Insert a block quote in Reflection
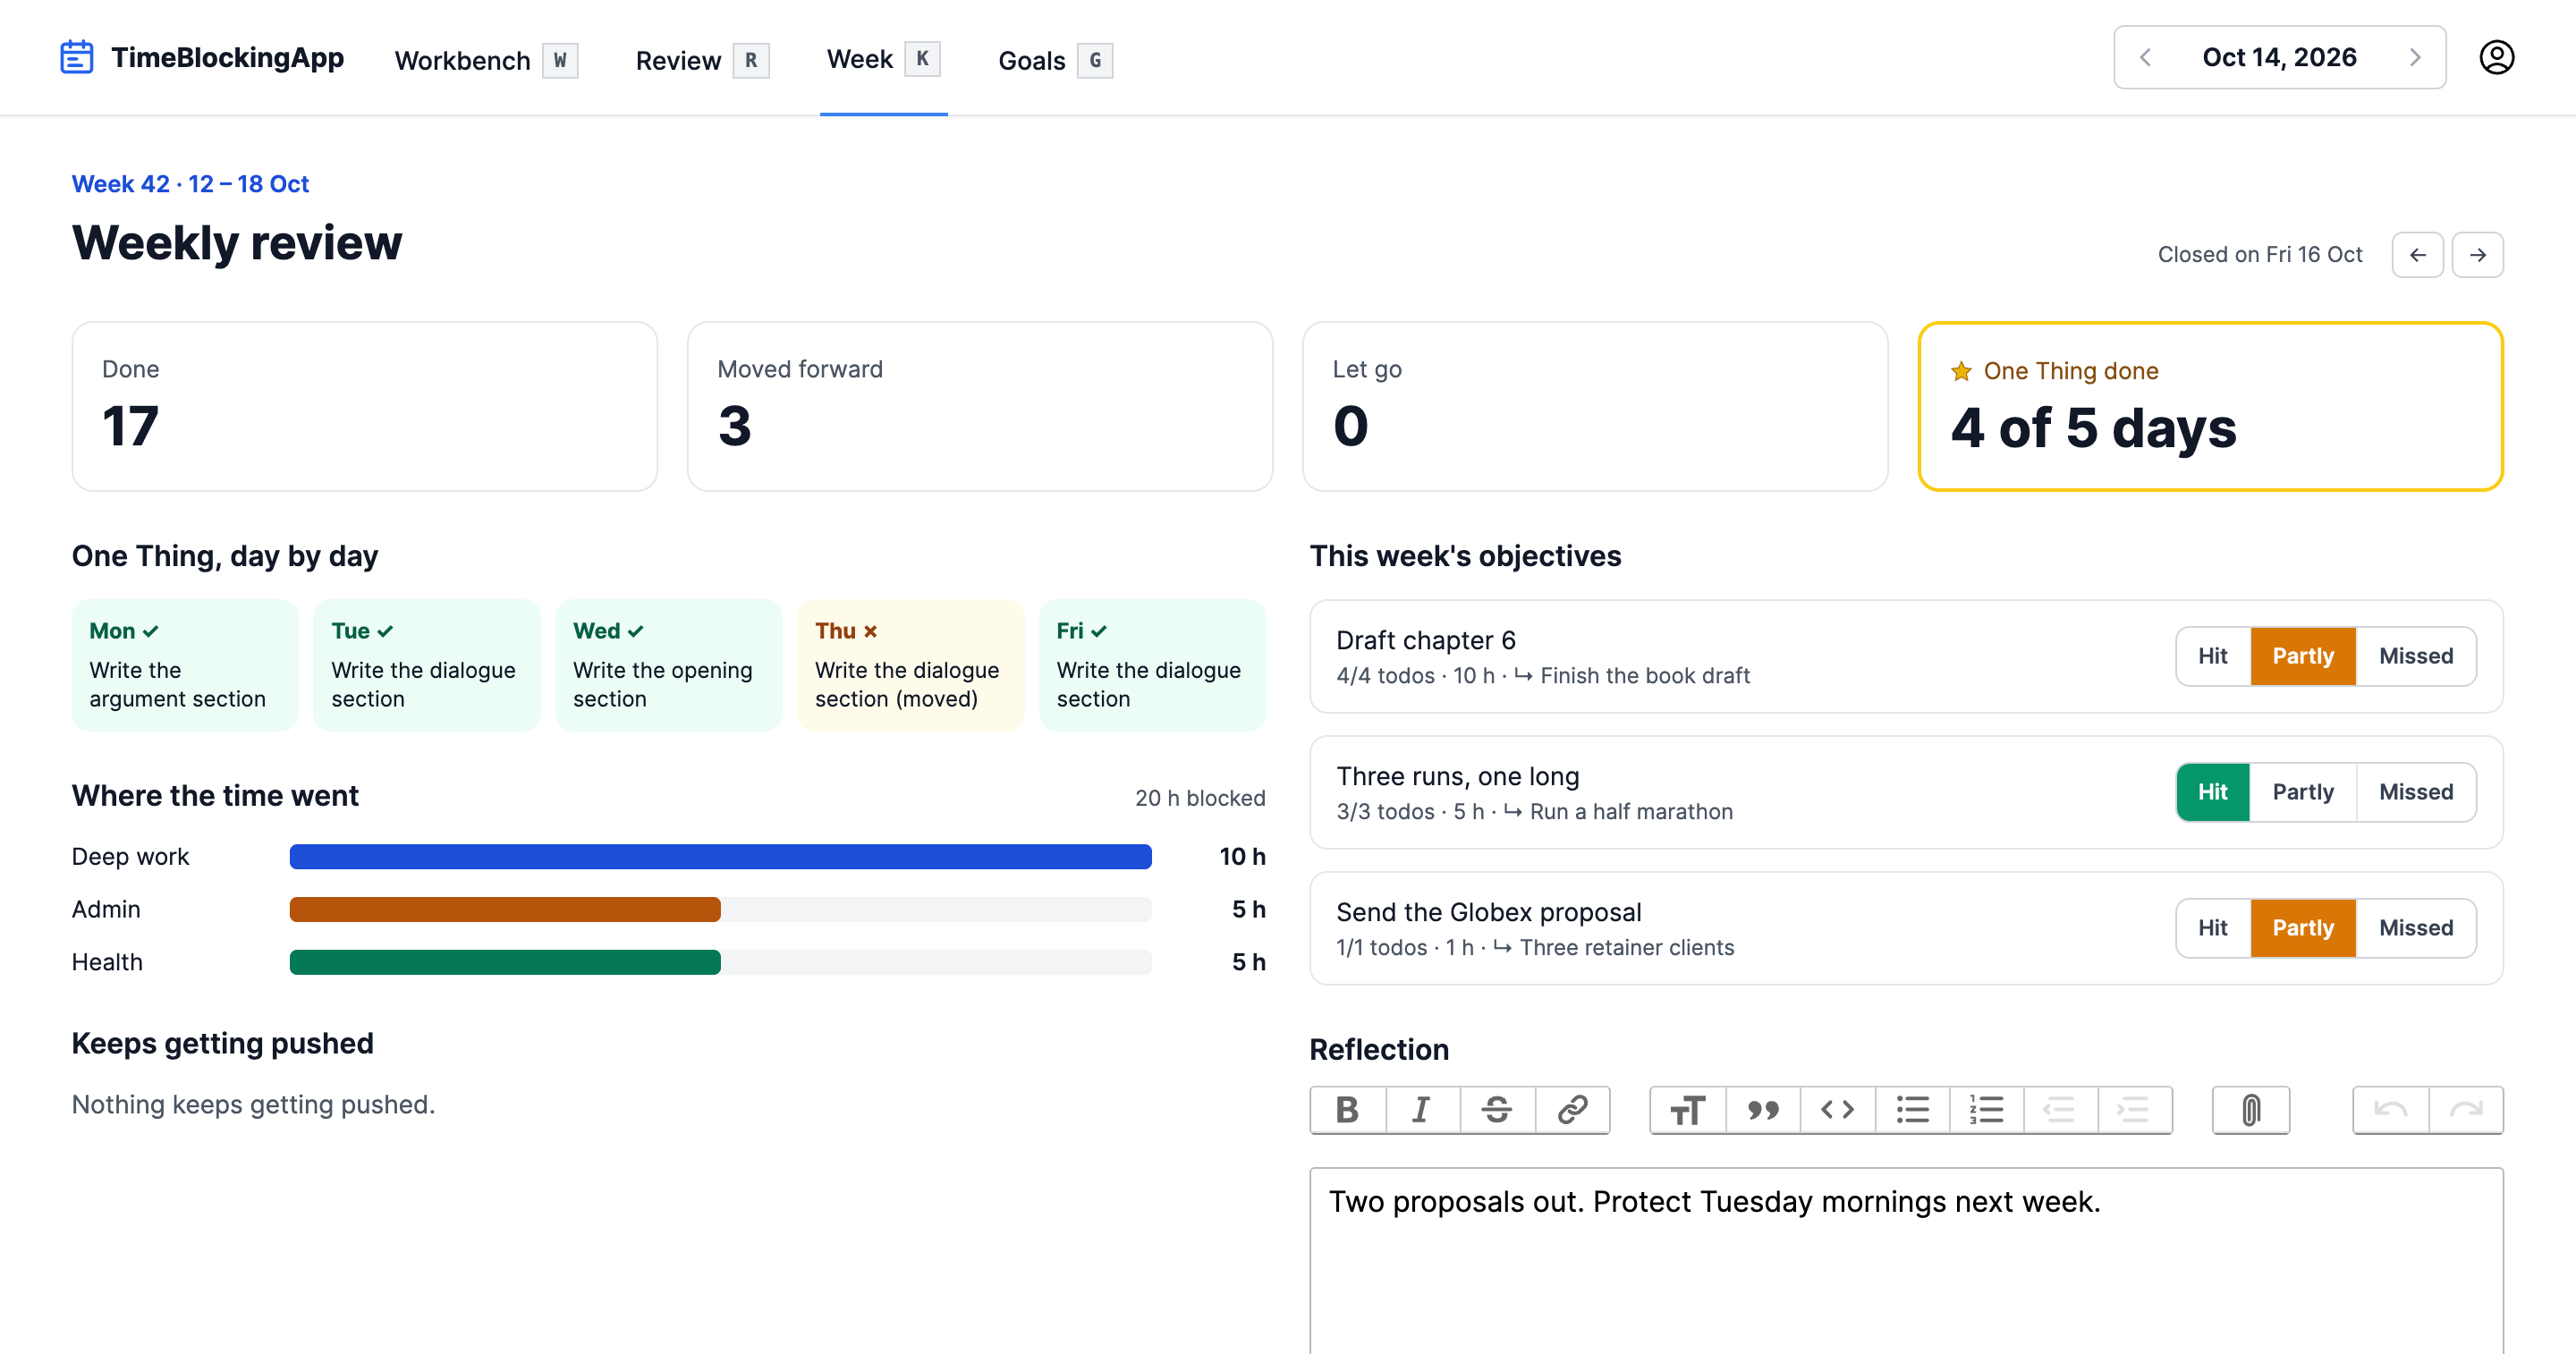This screenshot has height=1354, width=2576. 1762,1109
